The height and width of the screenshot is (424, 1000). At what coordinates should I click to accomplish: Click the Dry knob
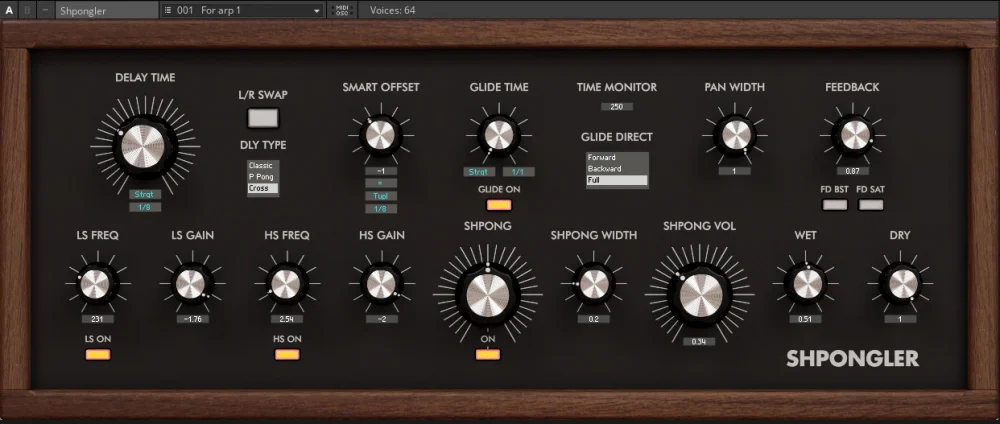(901, 283)
